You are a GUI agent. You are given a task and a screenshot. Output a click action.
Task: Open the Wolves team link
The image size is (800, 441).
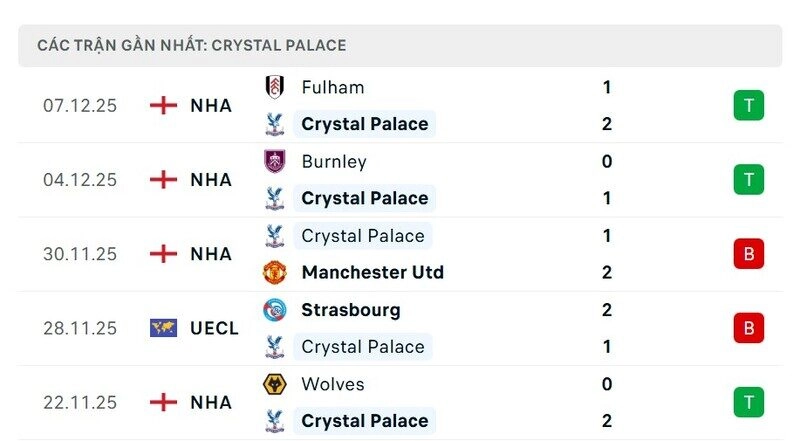click(x=332, y=384)
